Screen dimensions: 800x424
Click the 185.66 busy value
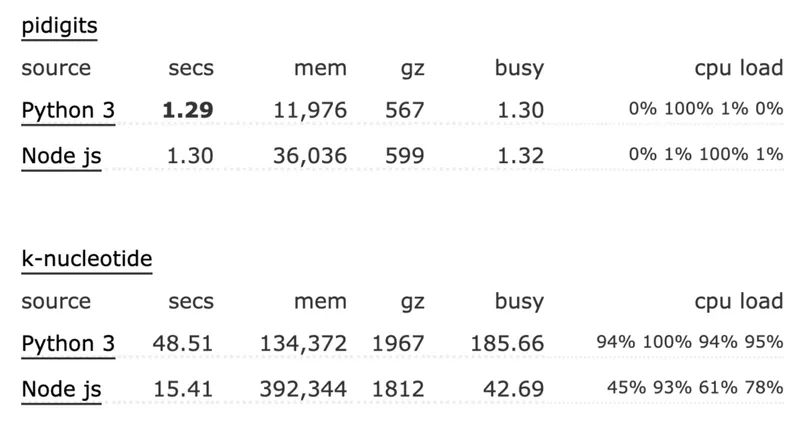click(506, 344)
